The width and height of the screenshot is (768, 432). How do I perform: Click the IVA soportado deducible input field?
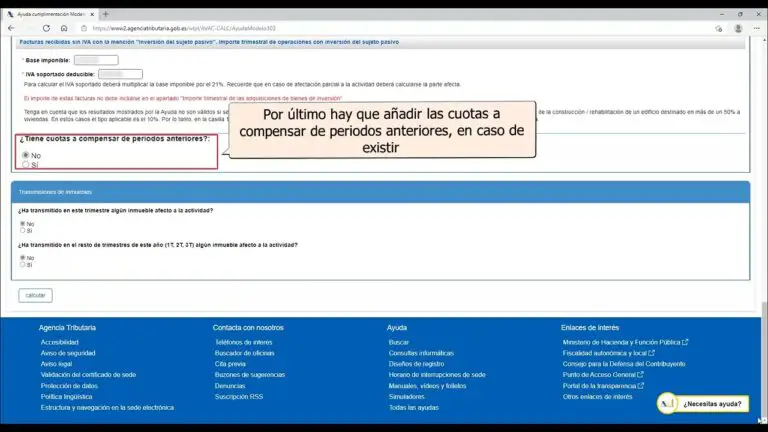[120, 74]
